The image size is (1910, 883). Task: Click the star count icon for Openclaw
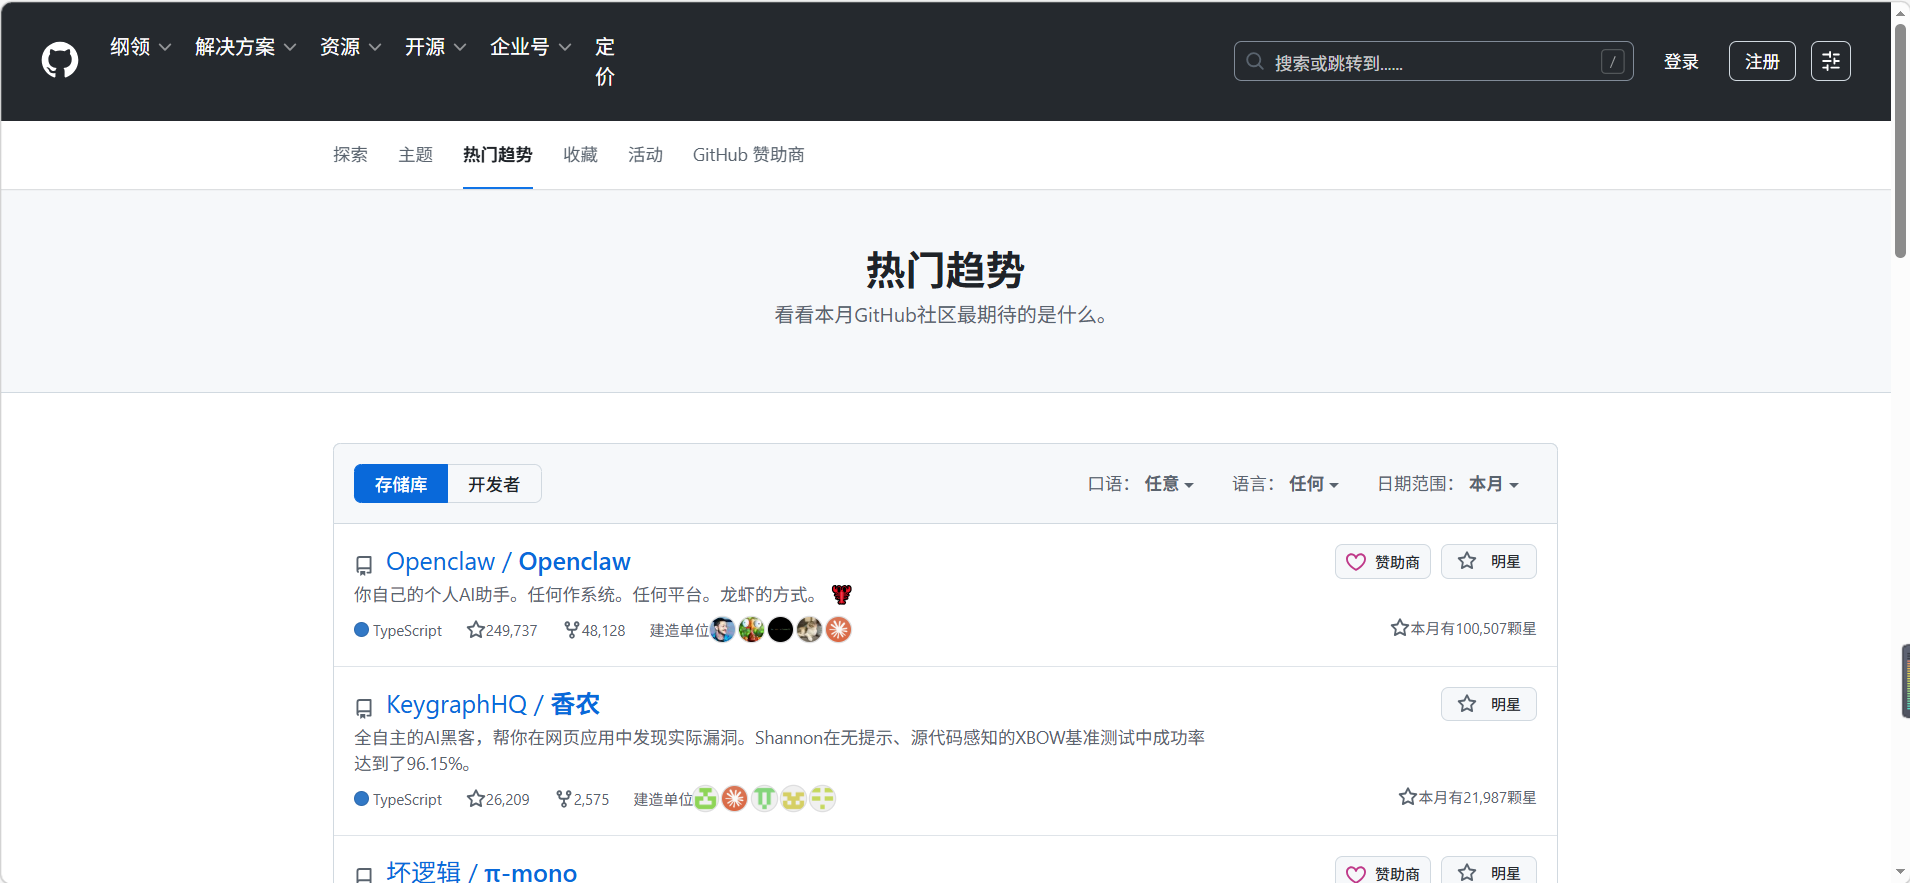476,630
